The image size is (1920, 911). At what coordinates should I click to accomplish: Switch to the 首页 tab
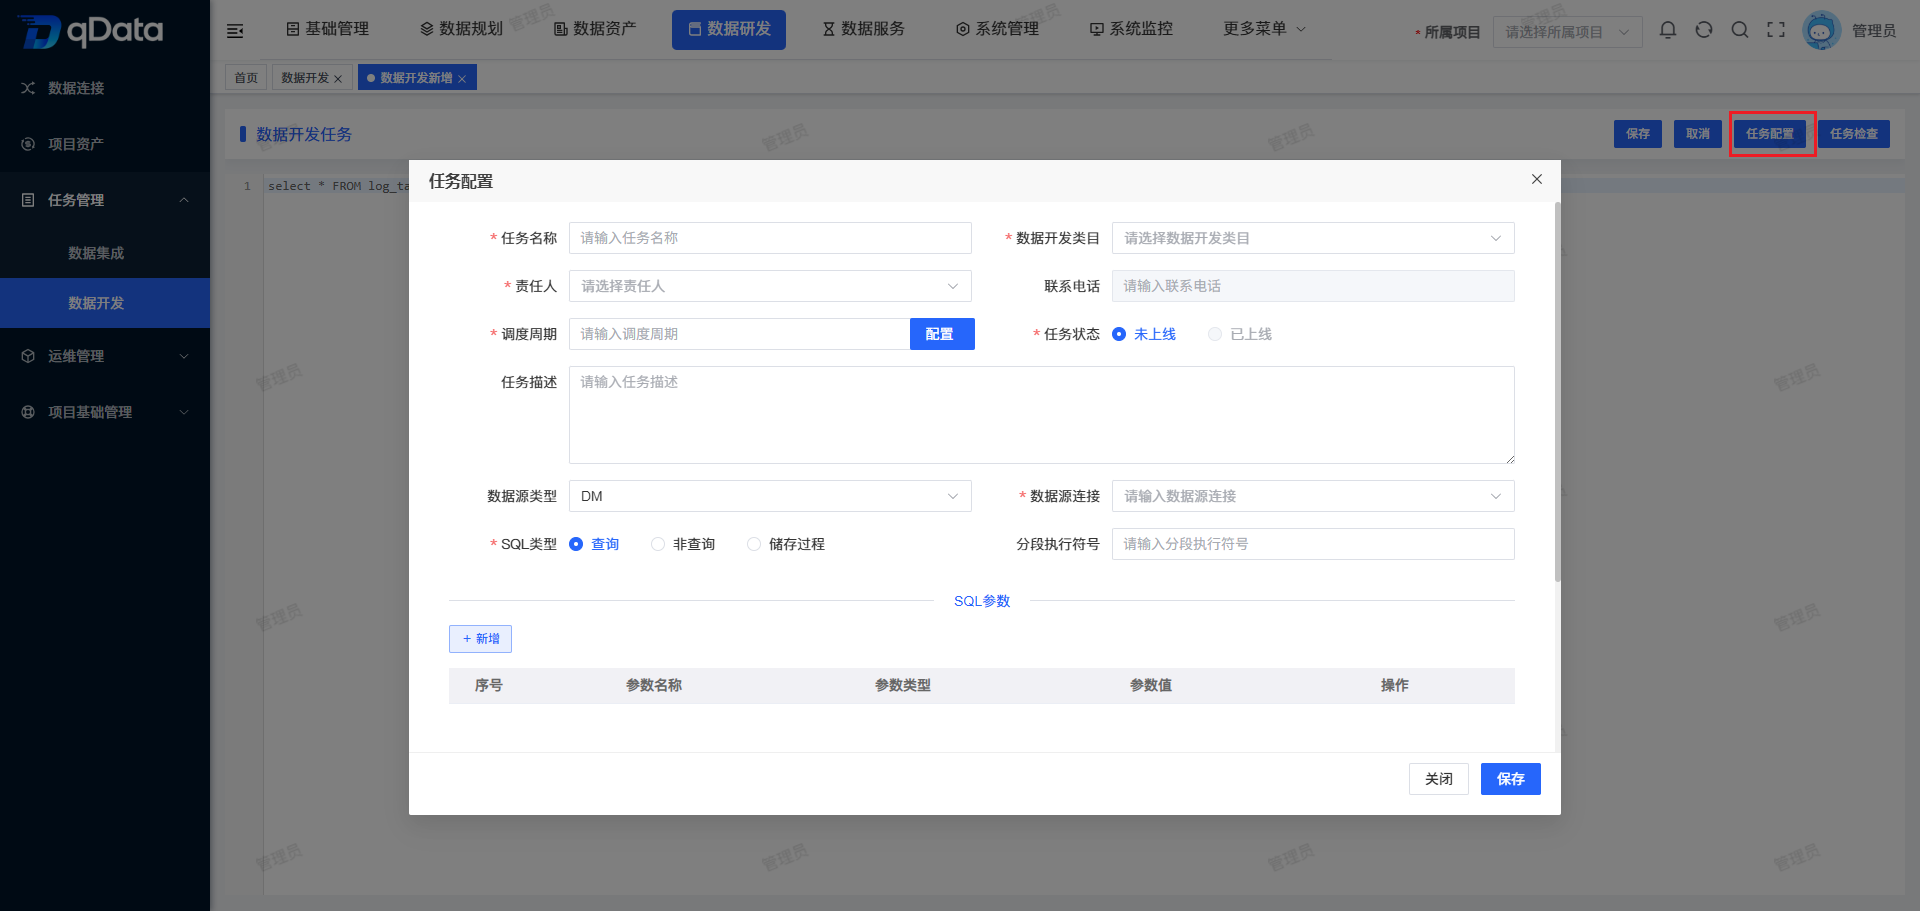click(246, 77)
